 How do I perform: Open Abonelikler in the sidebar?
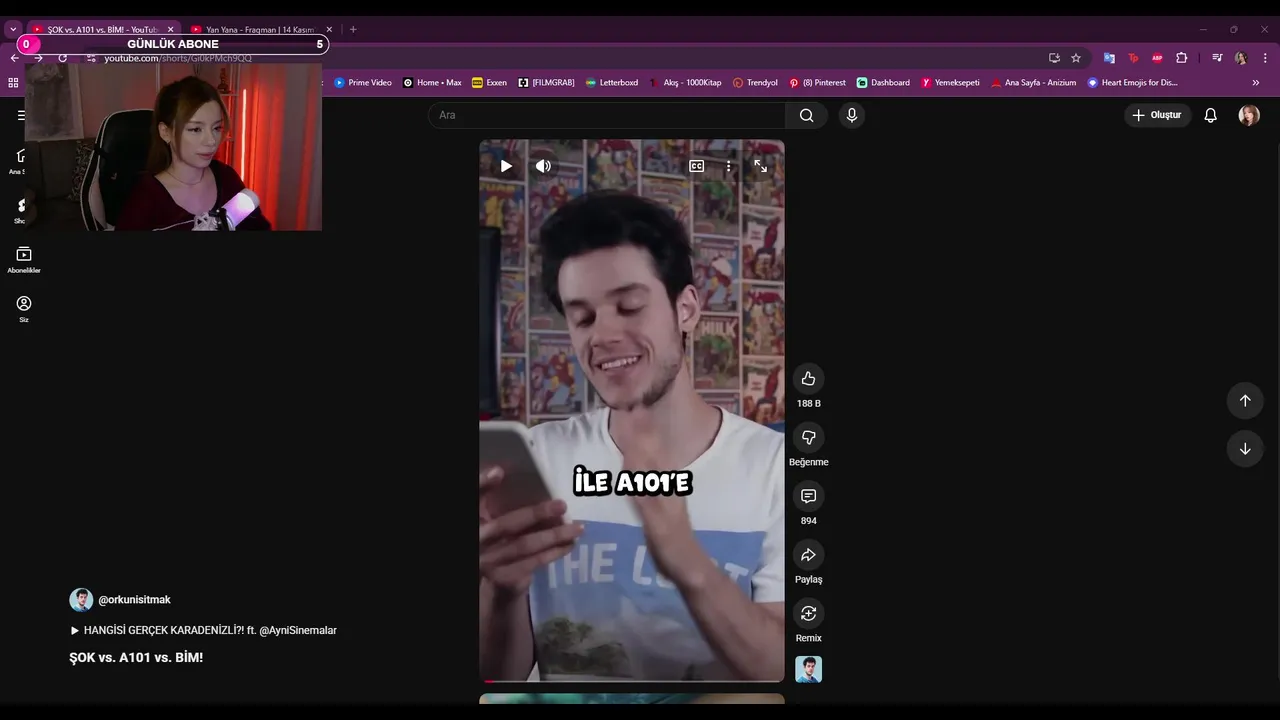coord(24,259)
